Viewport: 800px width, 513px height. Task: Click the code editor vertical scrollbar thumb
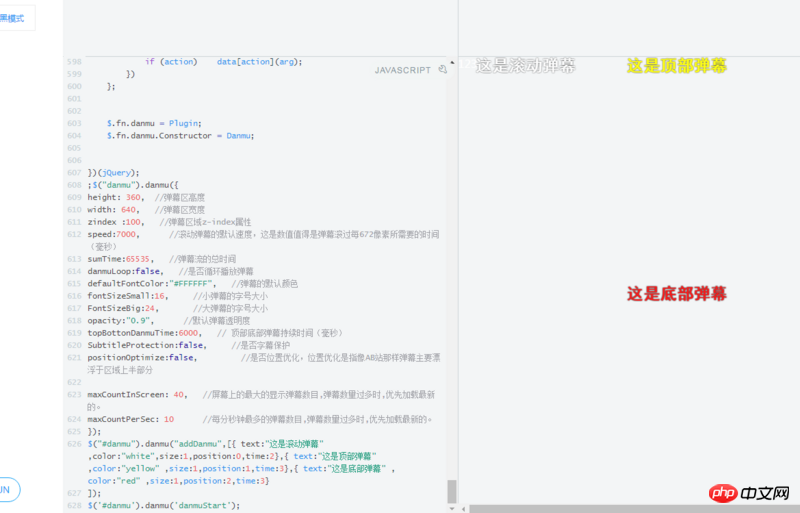point(452,491)
